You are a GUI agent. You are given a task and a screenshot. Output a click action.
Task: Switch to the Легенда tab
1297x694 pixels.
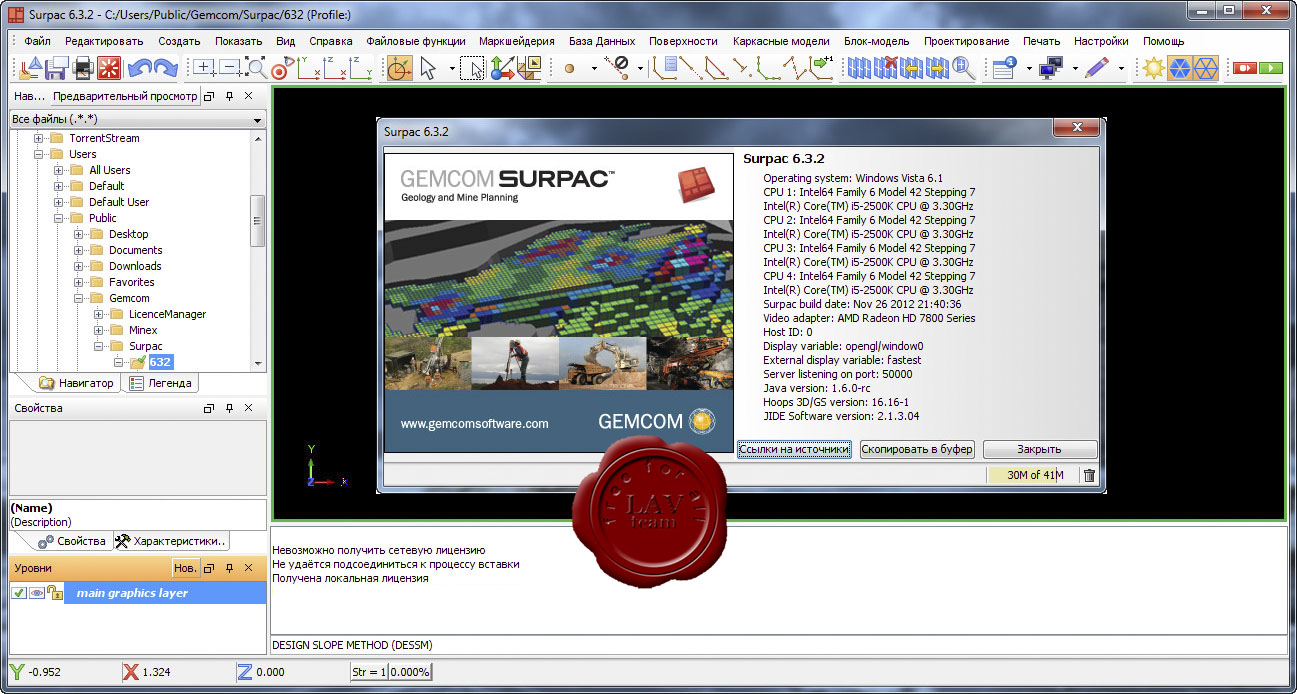160,383
